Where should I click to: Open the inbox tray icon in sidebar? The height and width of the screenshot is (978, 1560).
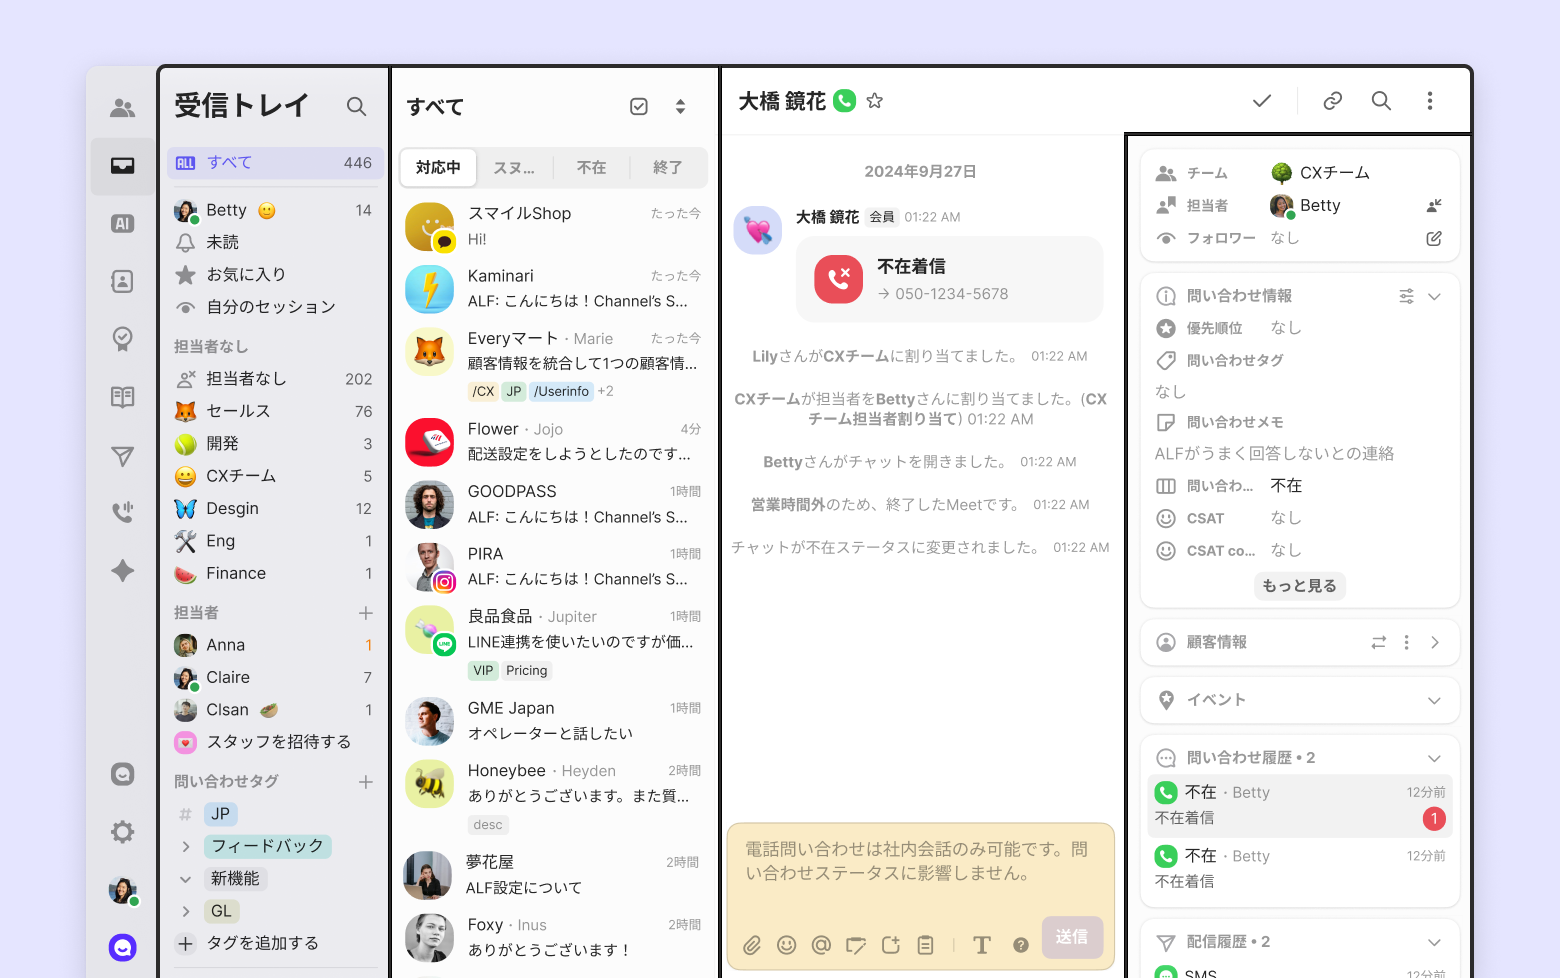pyautogui.click(x=123, y=166)
